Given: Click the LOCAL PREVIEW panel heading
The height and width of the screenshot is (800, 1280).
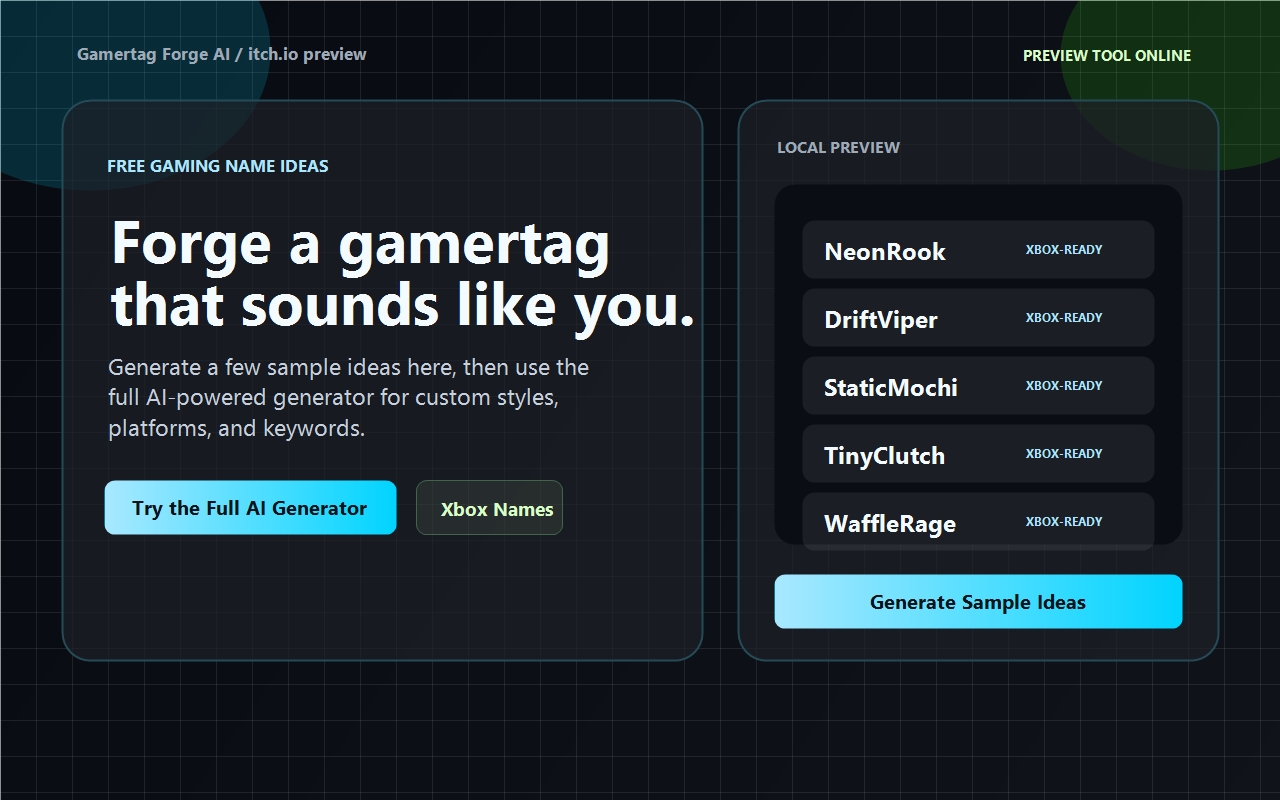Looking at the screenshot, I should tap(839, 147).
